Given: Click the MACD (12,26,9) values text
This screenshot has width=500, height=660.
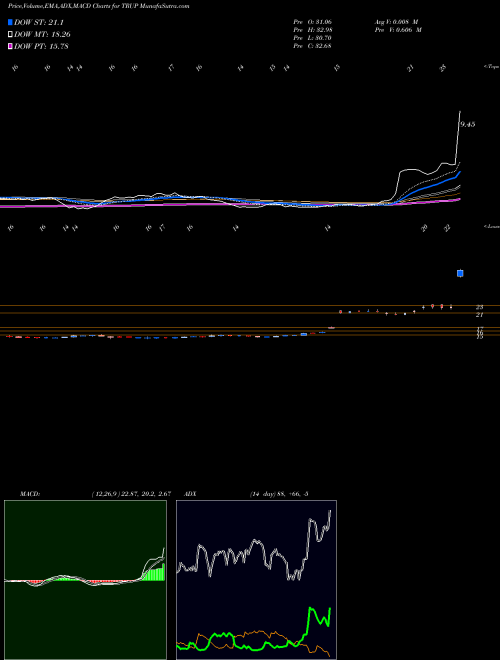Looking at the screenshot, I should click(x=131, y=494).
